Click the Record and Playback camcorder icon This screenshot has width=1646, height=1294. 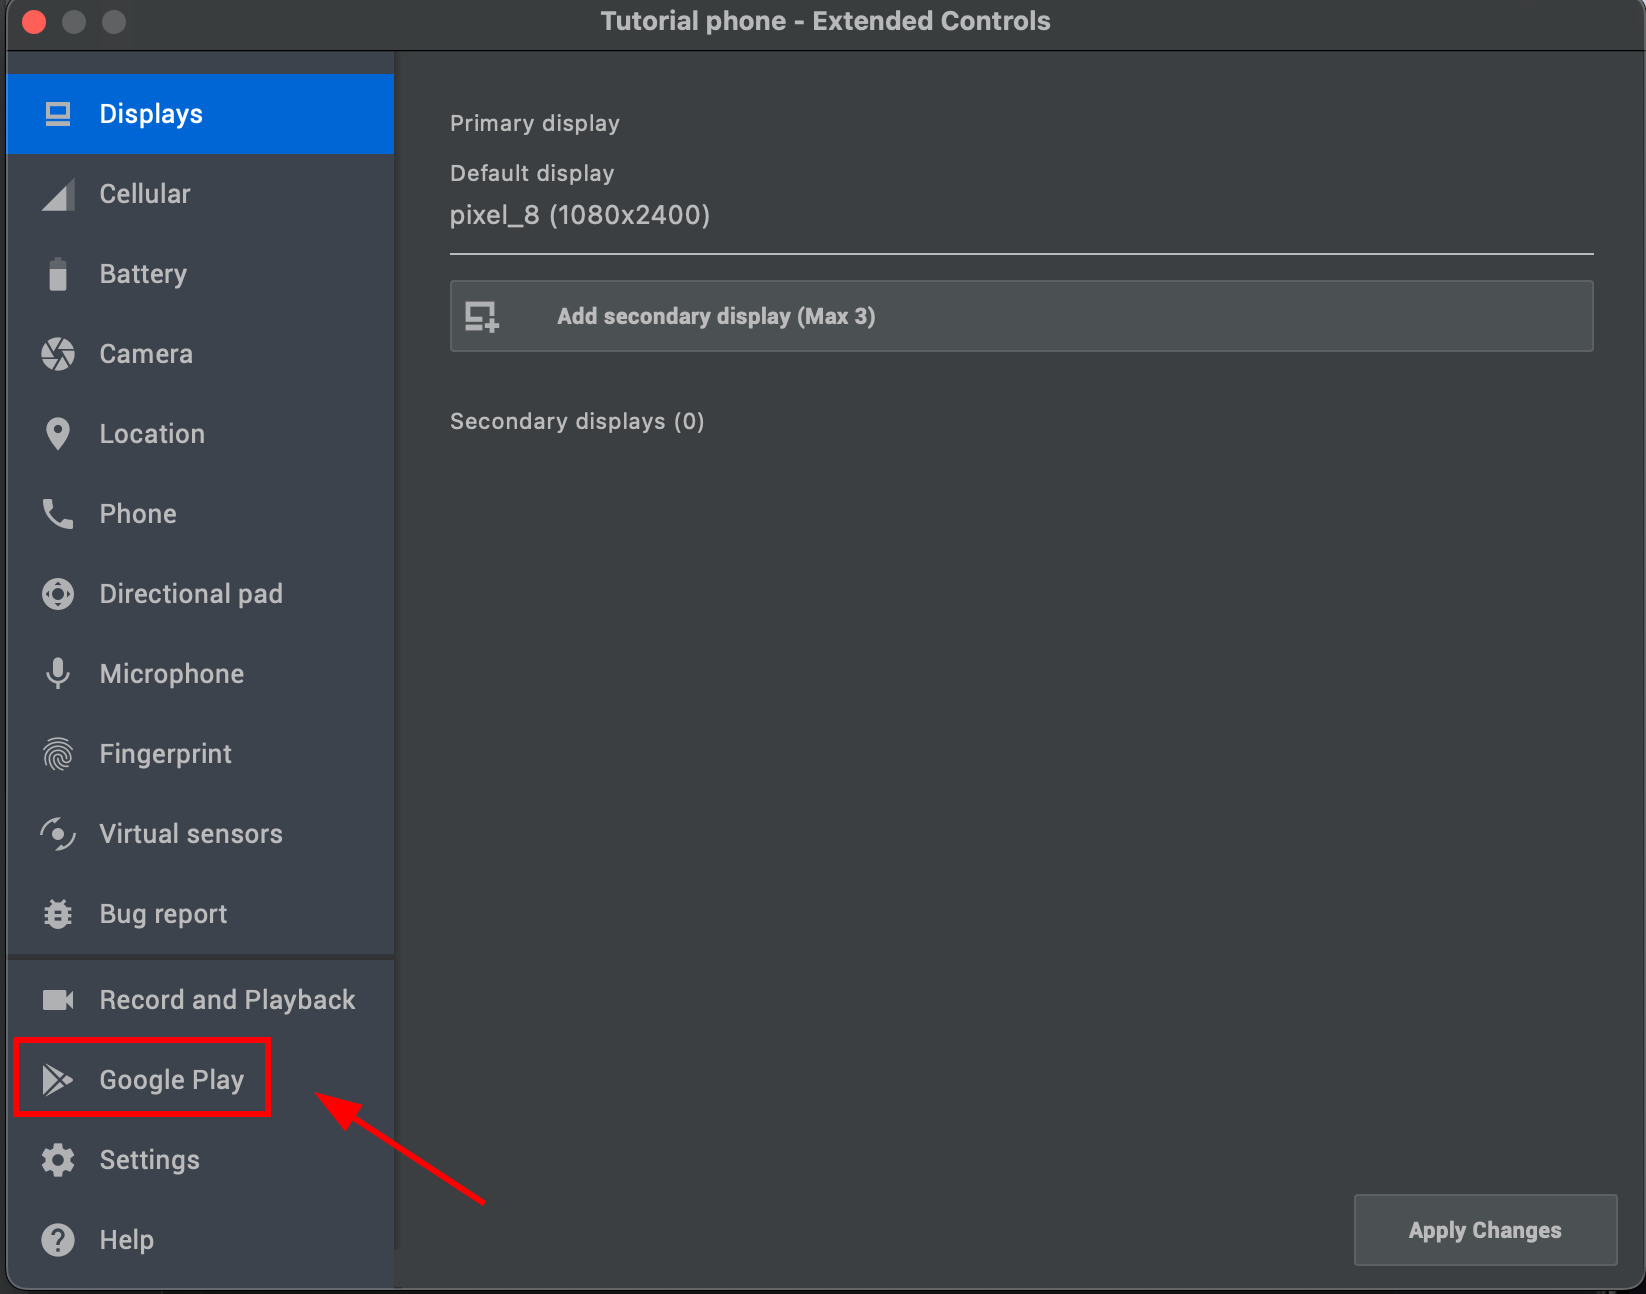(x=57, y=999)
